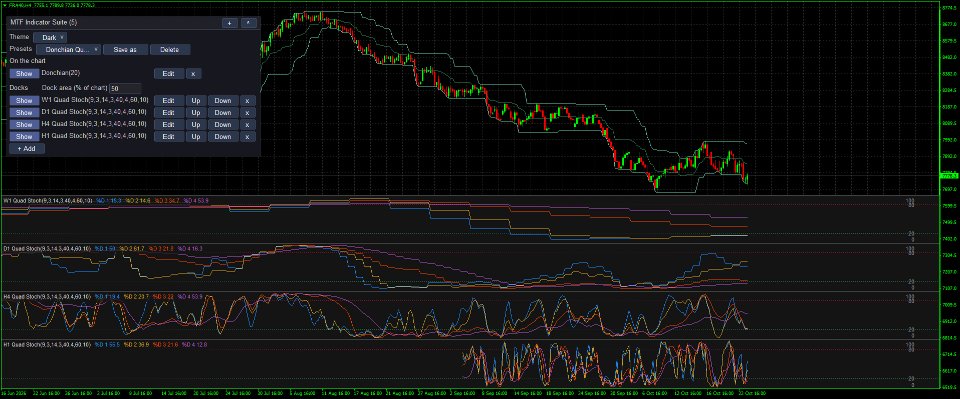Click the H1 Quad Stoch subchart legend
The width and height of the screenshot is (960, 399).
(x=105, y=345)
